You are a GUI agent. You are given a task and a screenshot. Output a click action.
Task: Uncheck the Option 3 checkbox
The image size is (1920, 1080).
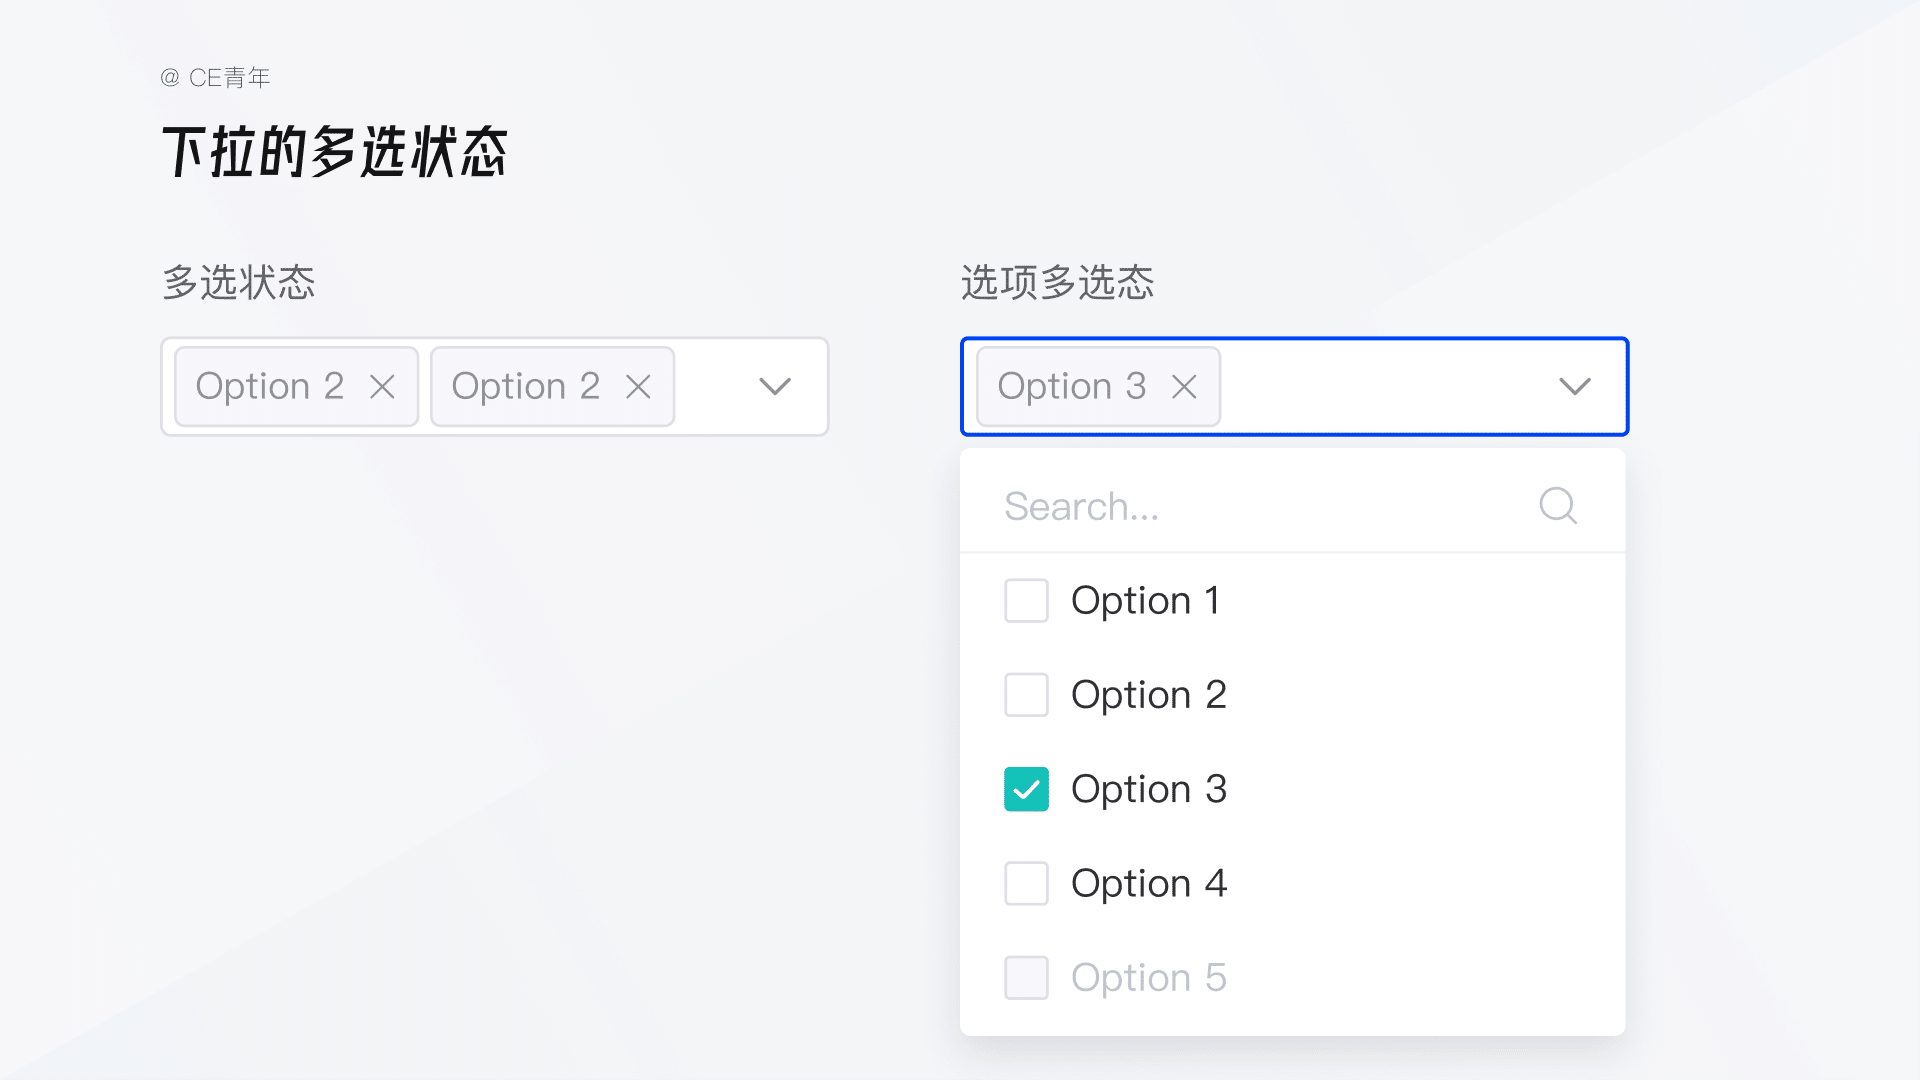click(1026, 789)
